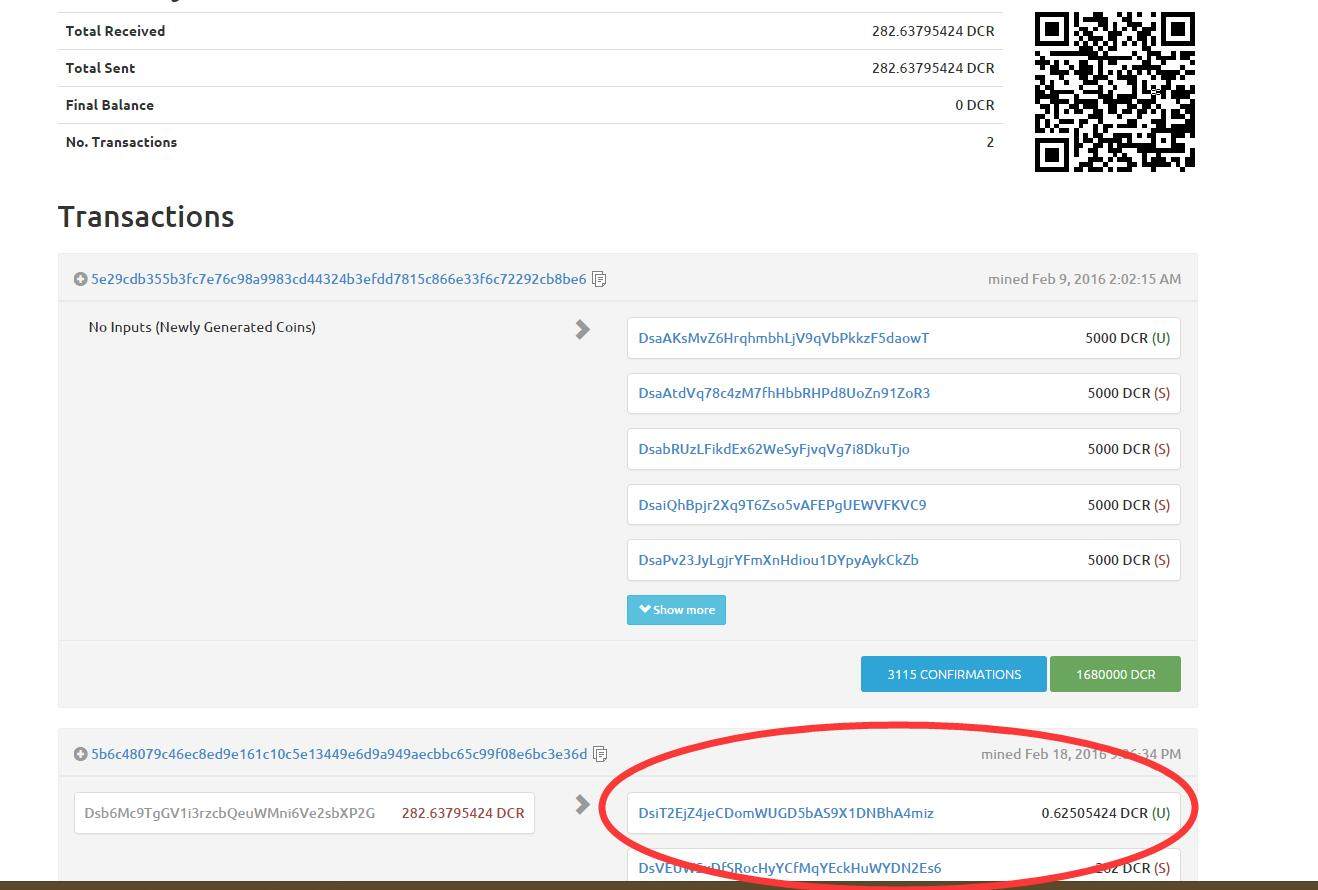
Task: Open address DsaiQhBpjr2Xq9T6Zso5vAFEPgUEWVFKVC9
Action: tap(782, 505)
